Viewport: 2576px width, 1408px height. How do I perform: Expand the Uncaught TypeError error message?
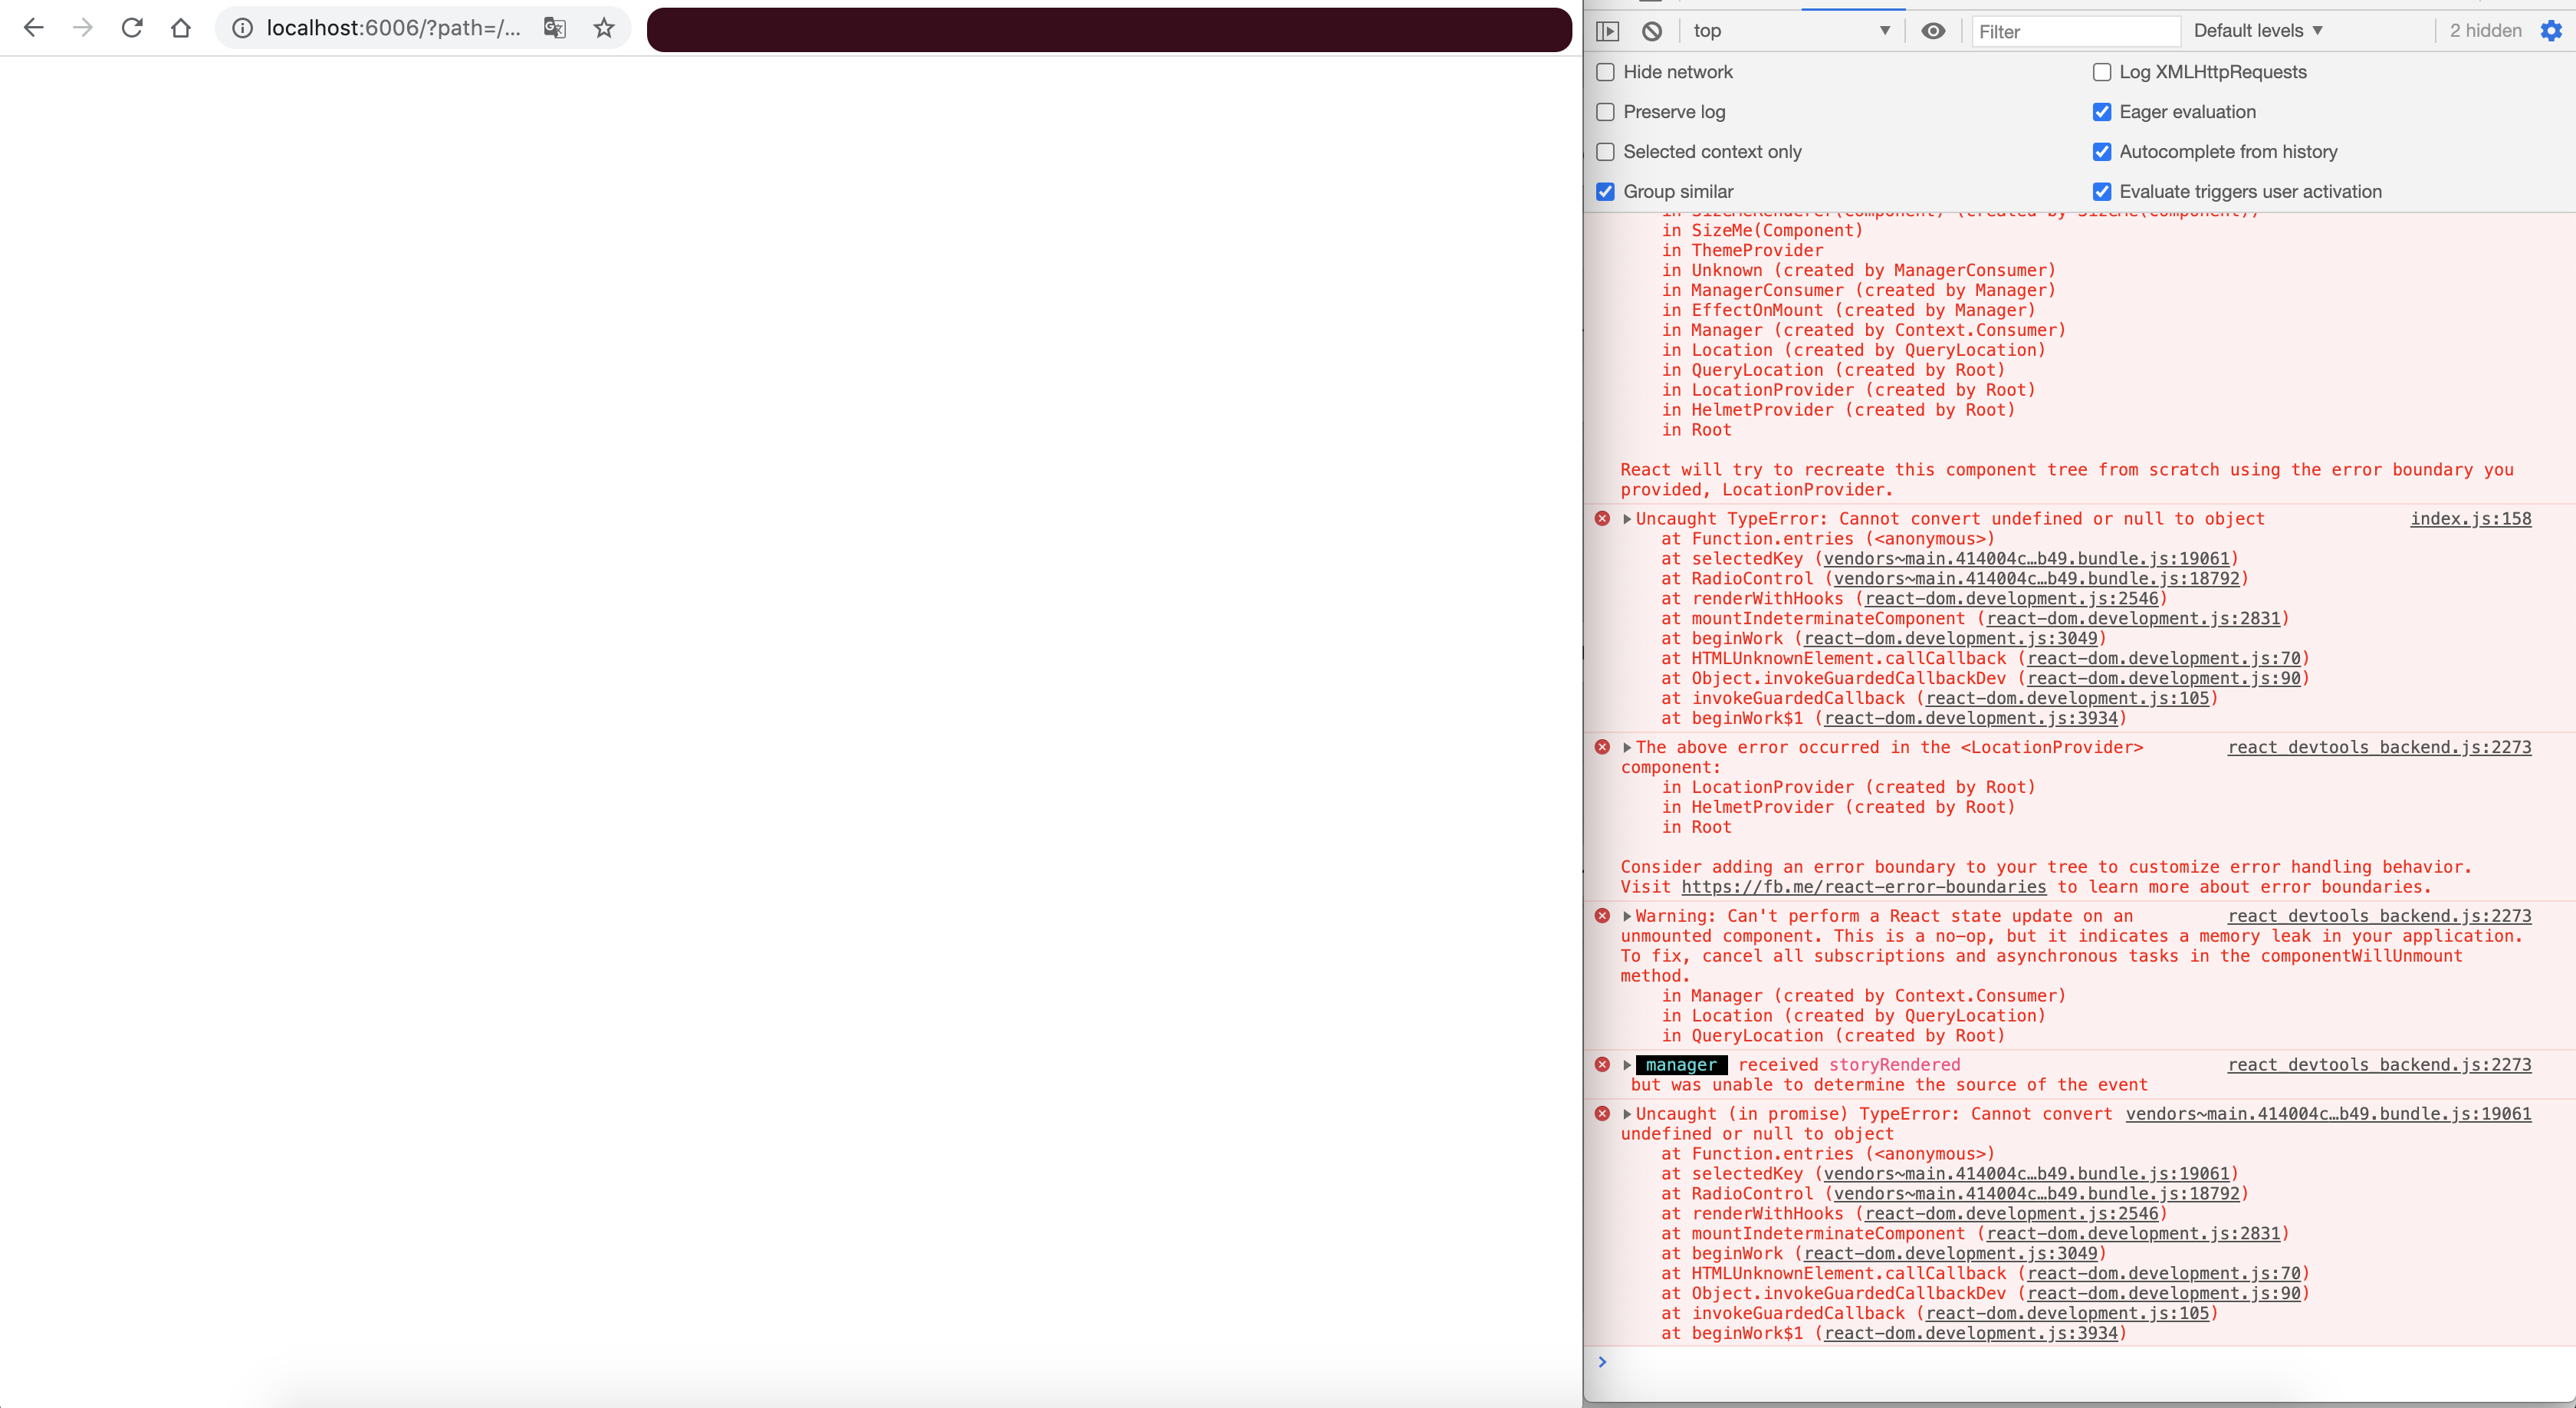(x=1628, y=519)
